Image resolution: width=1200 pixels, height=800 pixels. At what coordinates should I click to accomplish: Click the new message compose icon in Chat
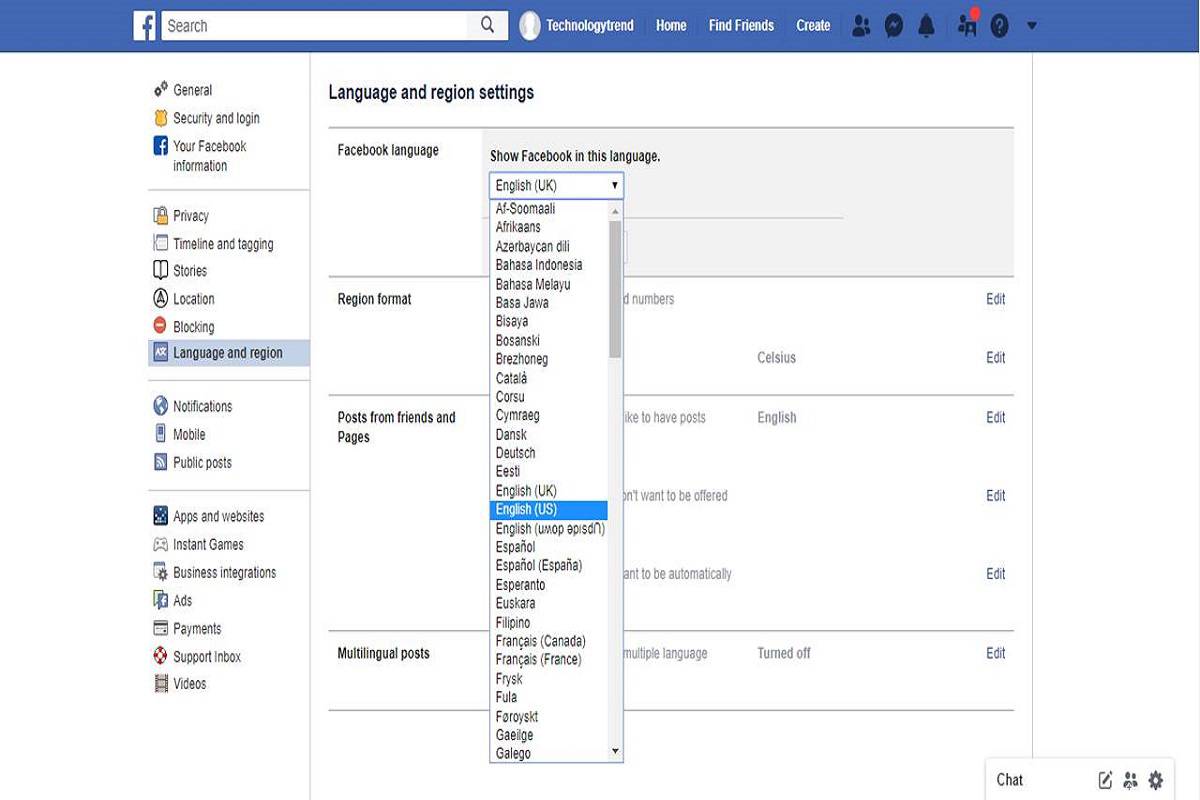click(x=1105, y=780)
